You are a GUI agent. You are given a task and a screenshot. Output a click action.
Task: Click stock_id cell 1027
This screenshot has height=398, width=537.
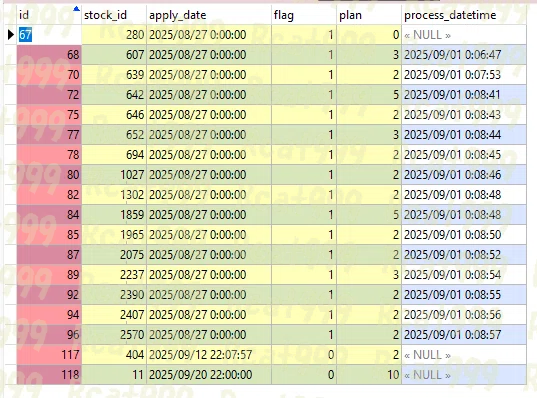(114, 175)
